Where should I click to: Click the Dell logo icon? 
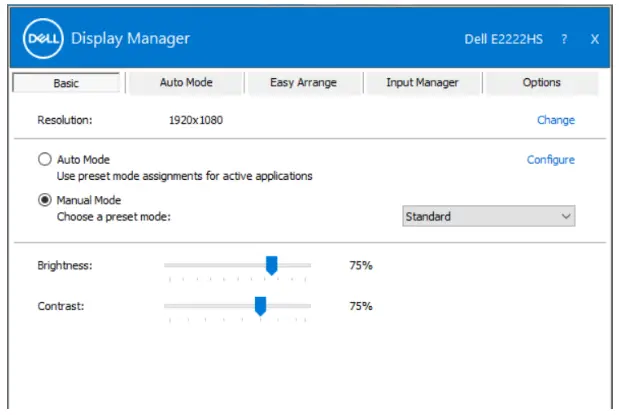[x=43, y=38]
